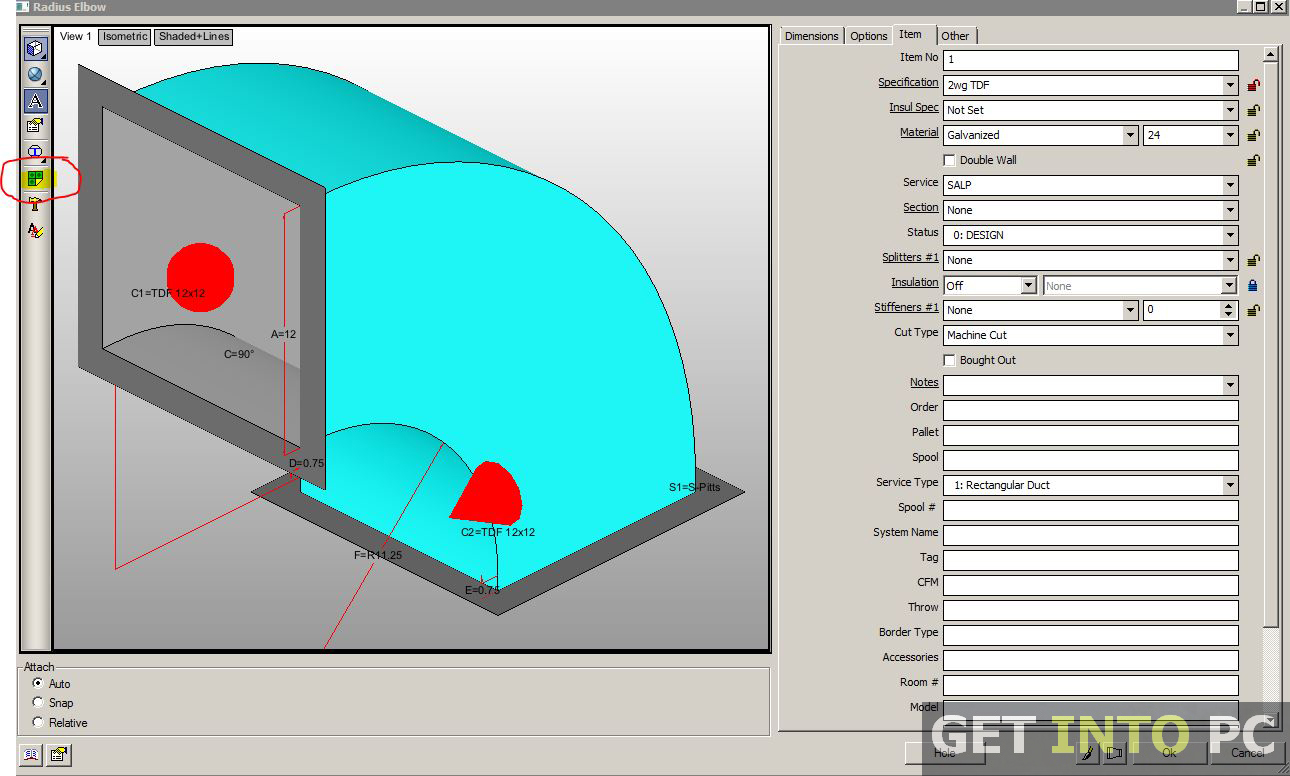Click the text edit pencil icon
The height and width of the screenshot is (776, 1290).
point(36,230)
